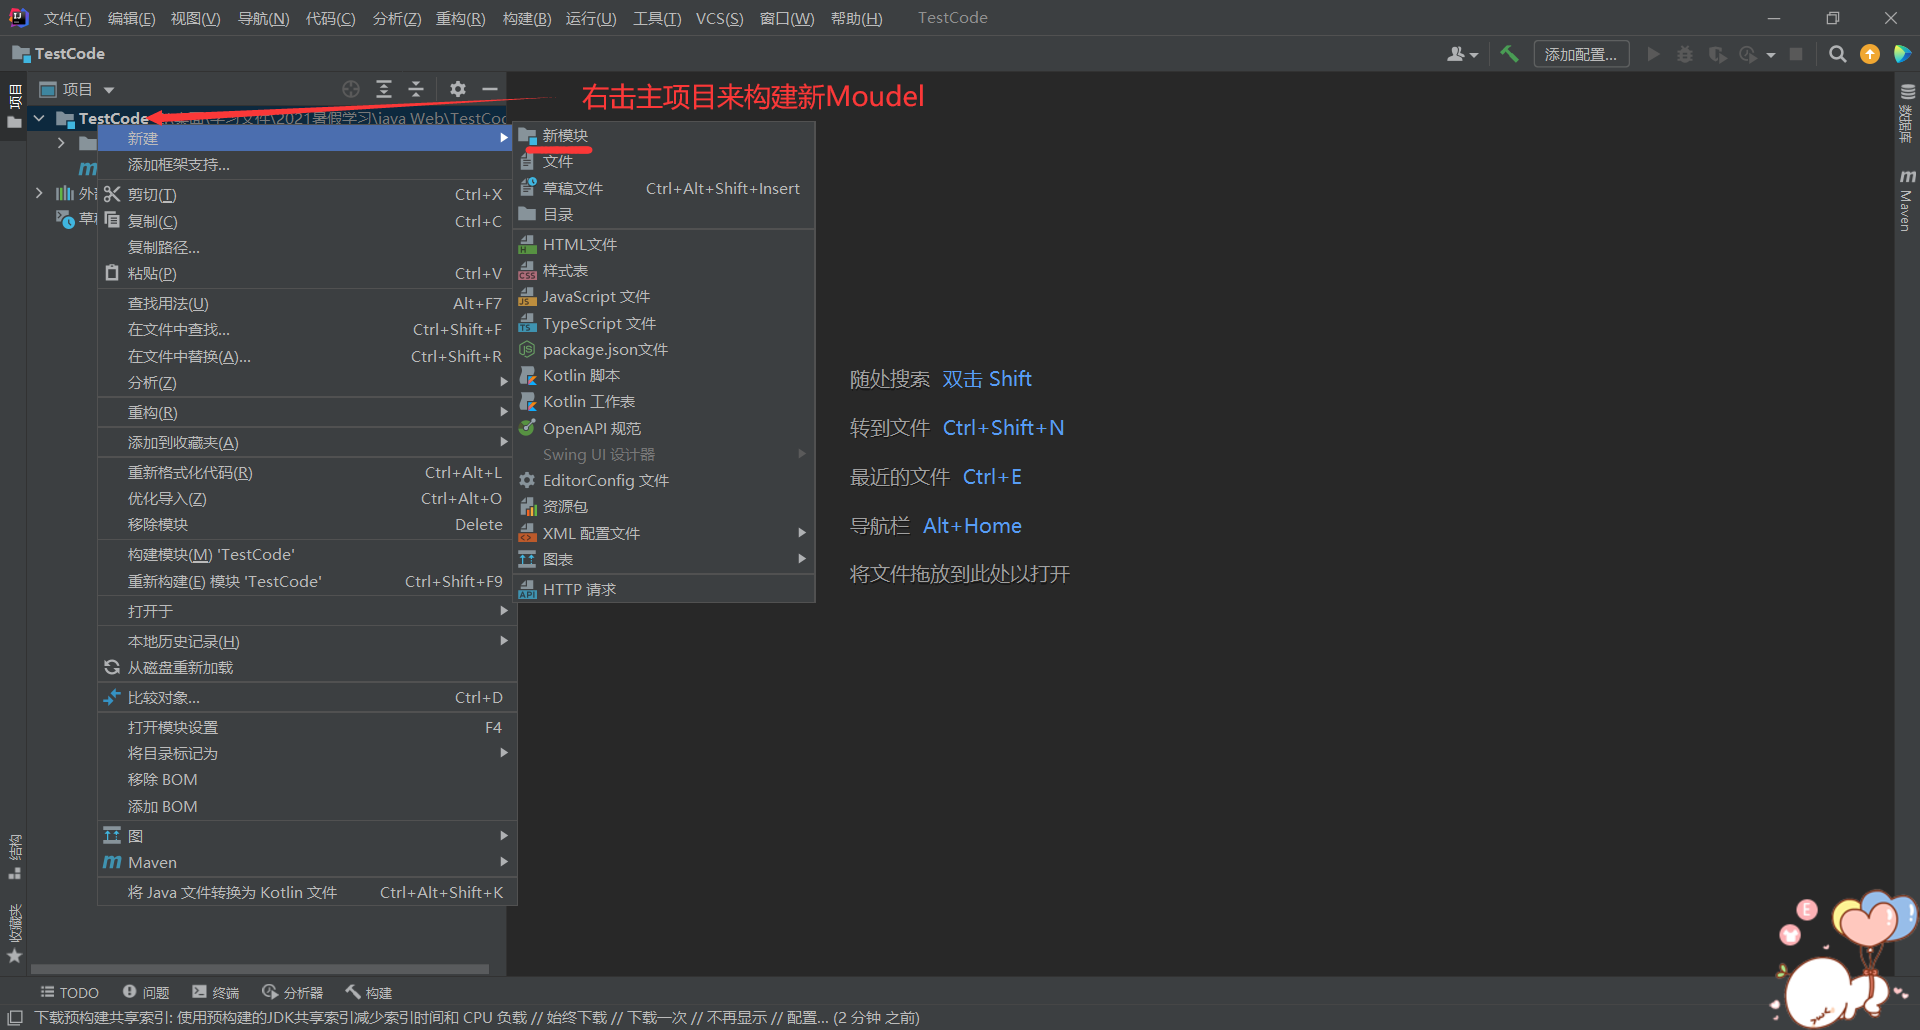Choose HTTP 请求 in the New submenu

(x=665, y=589)
